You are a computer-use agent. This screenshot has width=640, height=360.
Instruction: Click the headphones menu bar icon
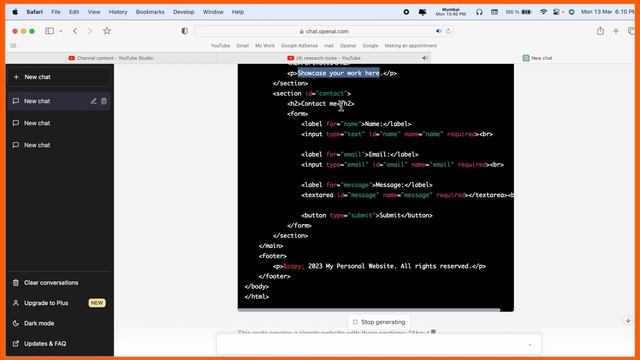[x=479, y=12]
